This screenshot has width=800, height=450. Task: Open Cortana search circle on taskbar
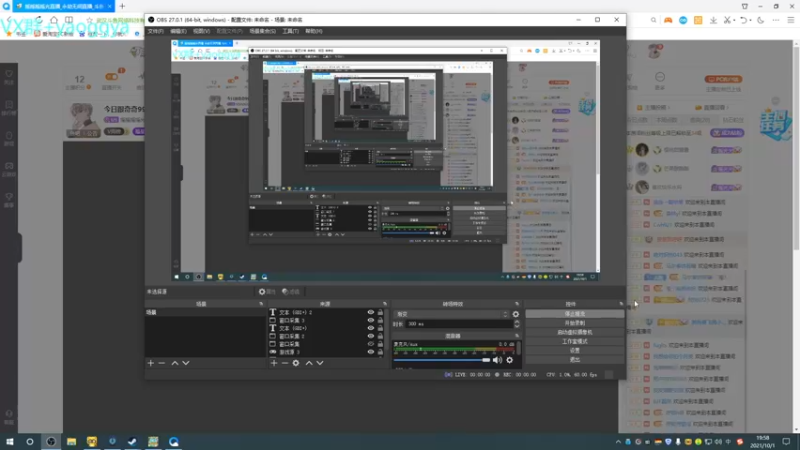[x=30, y=442]
